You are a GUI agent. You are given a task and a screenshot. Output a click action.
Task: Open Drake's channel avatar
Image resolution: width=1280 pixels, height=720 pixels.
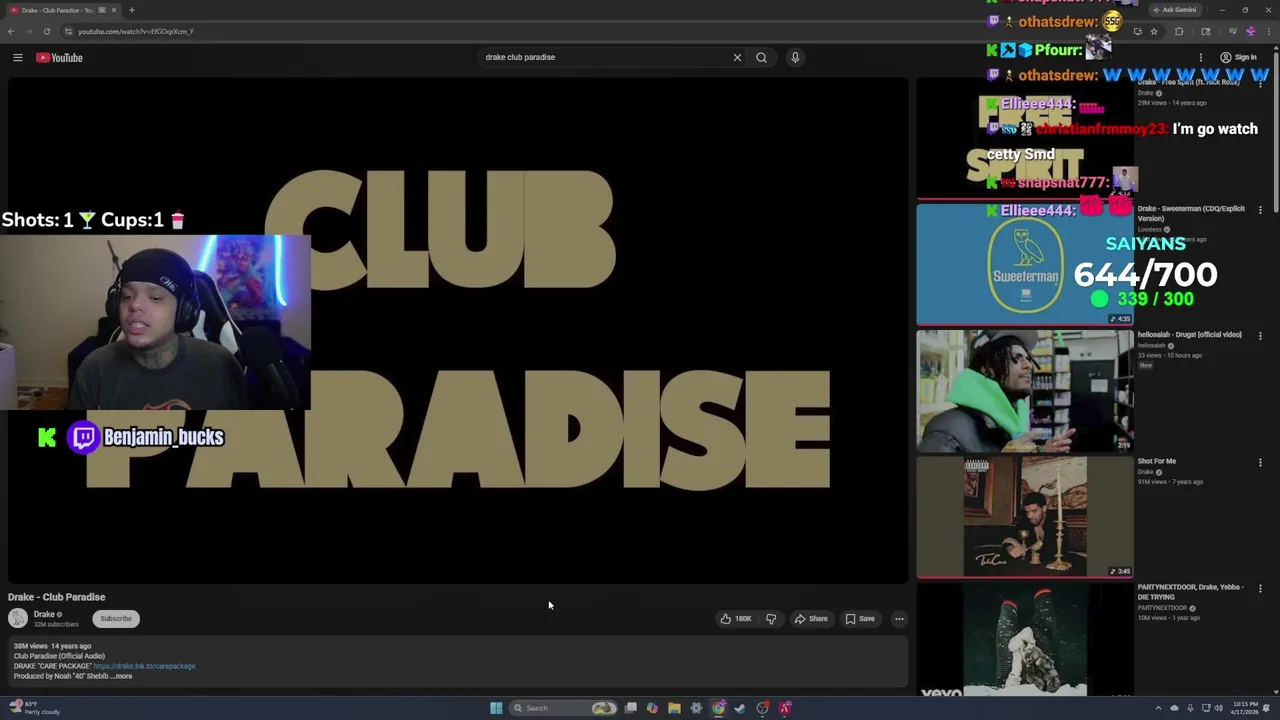pos(18,619)
